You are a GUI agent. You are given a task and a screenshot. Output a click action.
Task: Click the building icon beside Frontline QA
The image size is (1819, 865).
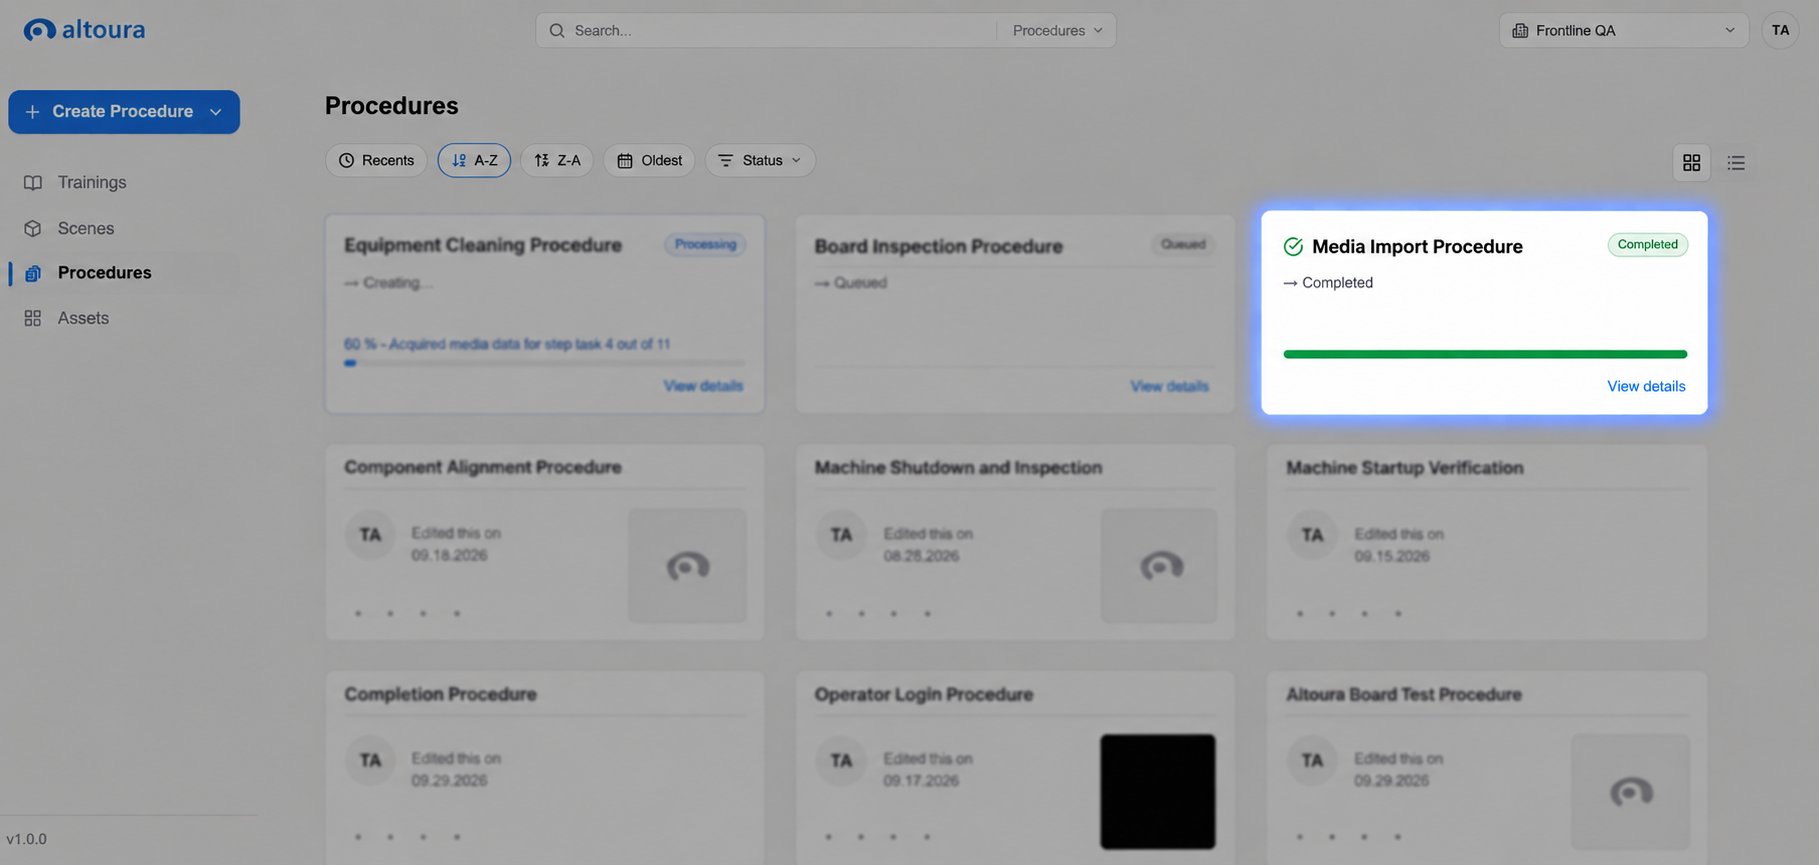tap(1520, 30)
